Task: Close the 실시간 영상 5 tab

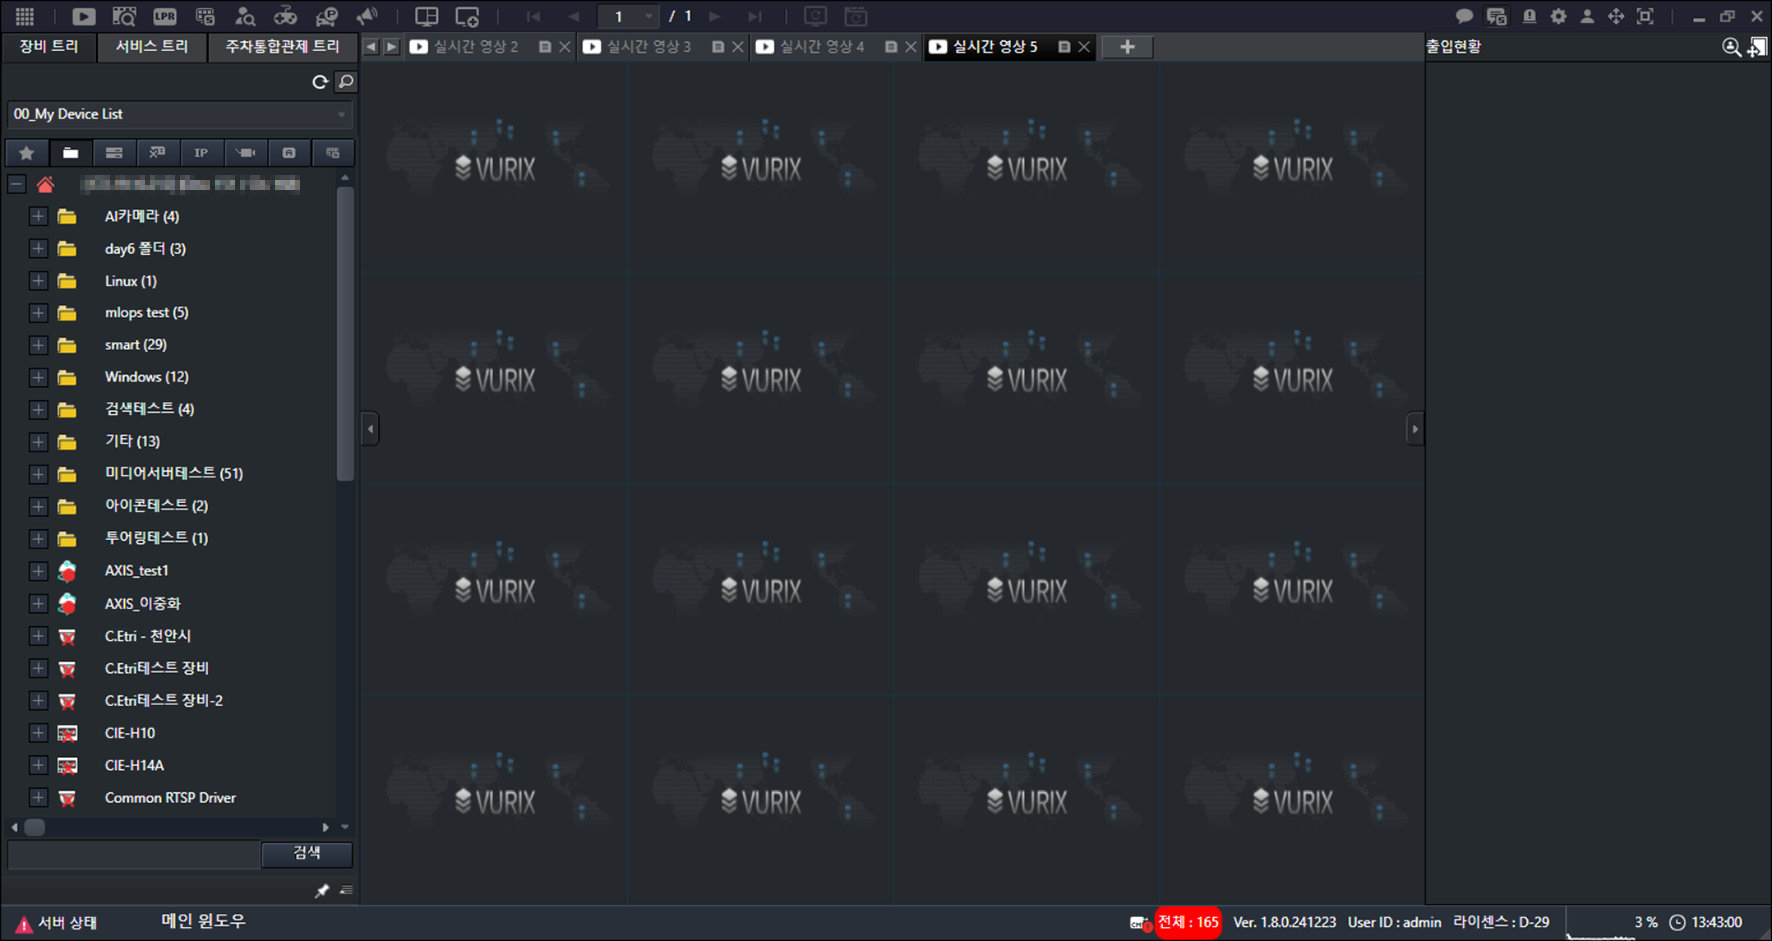Action: 1084,47
